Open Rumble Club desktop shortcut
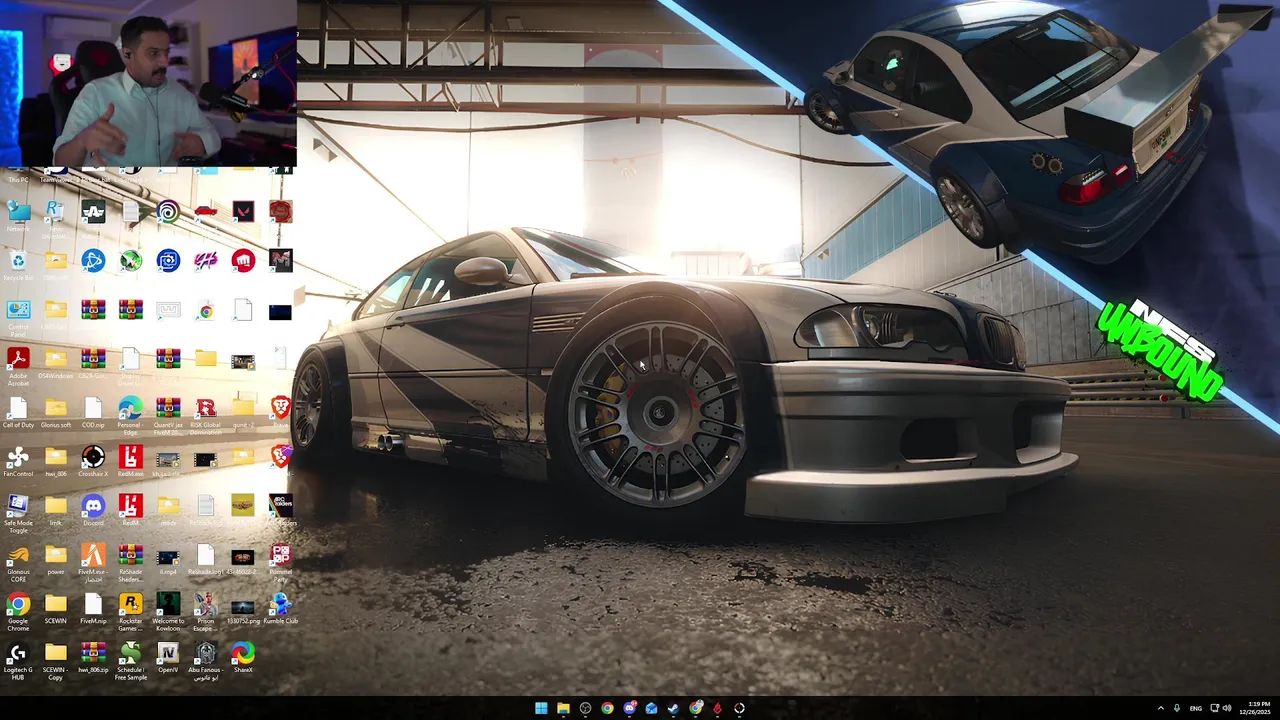This screenshot has height=720, width=1280. point(280,607)
